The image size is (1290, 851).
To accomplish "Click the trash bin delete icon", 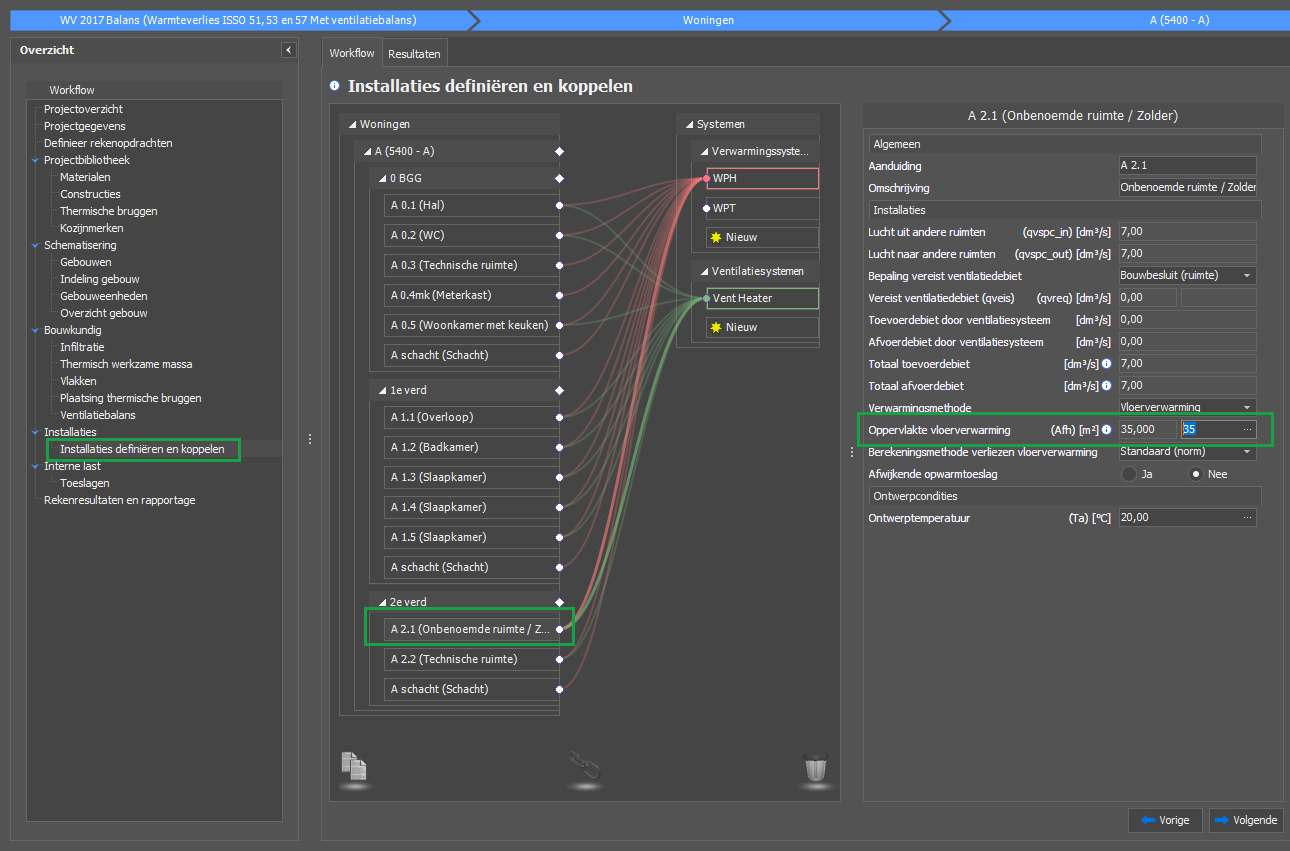I will pos(817,769).
